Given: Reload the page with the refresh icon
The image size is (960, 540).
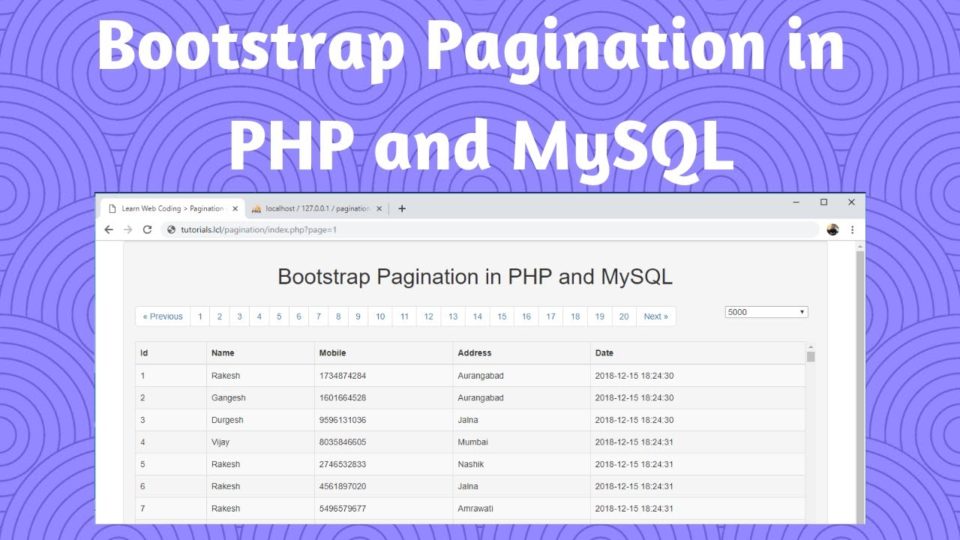Looking at the screenshot, I should tap(147, 230).
